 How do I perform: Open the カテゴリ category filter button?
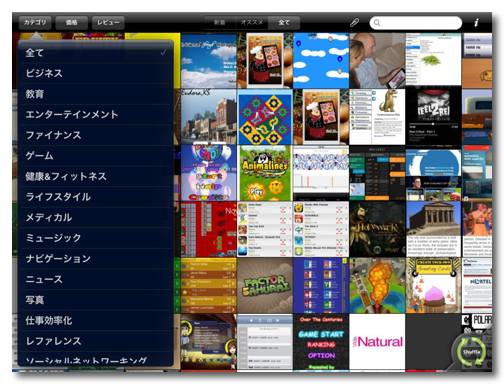point(35,22)
